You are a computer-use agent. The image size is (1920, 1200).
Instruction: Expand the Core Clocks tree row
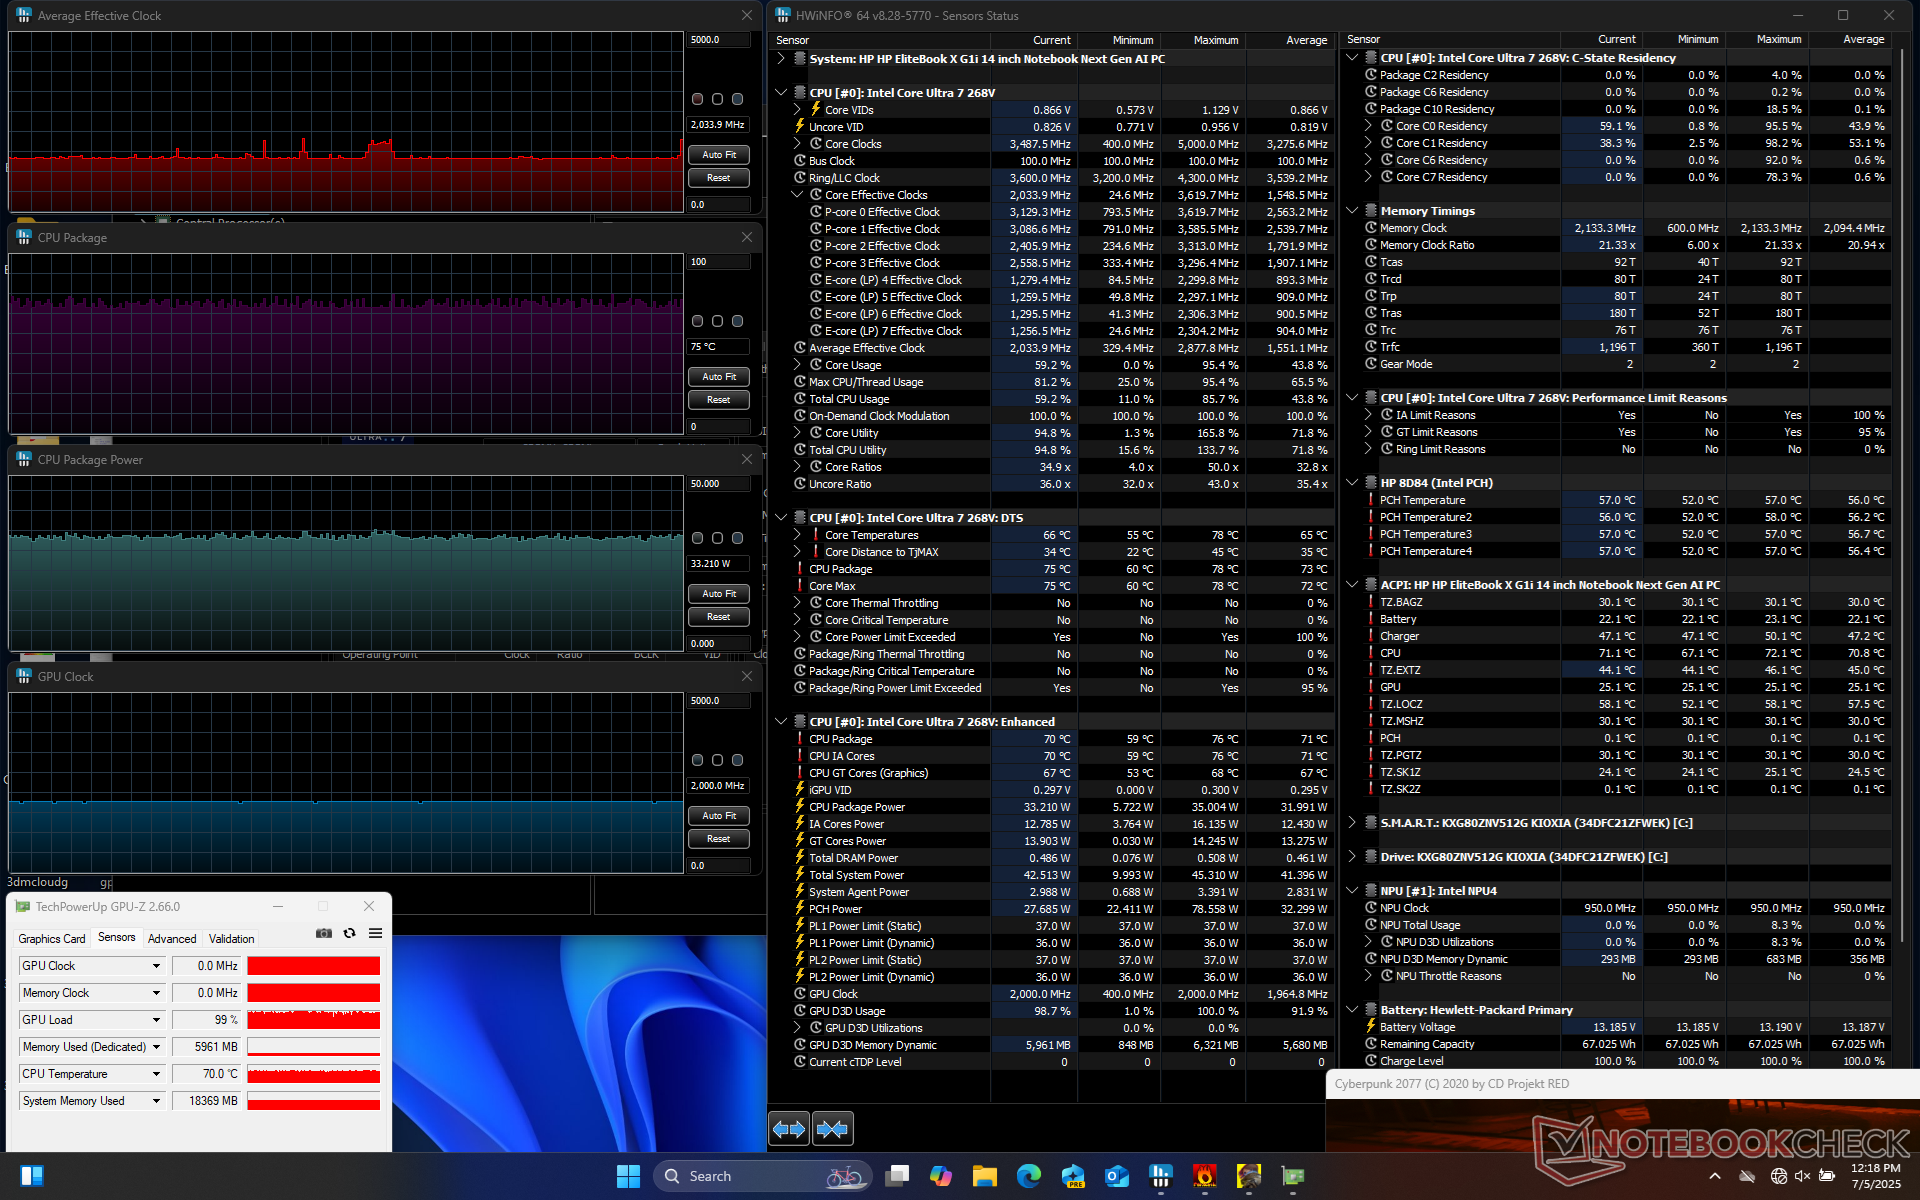pyautogui.click(x=798, y=144)
